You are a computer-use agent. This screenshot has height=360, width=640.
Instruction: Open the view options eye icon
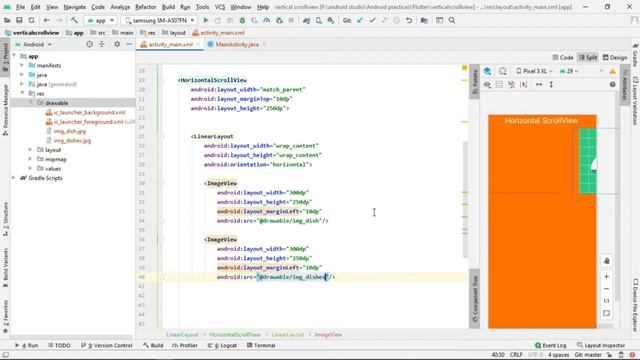pyautogui.click(x=487, y=84)
